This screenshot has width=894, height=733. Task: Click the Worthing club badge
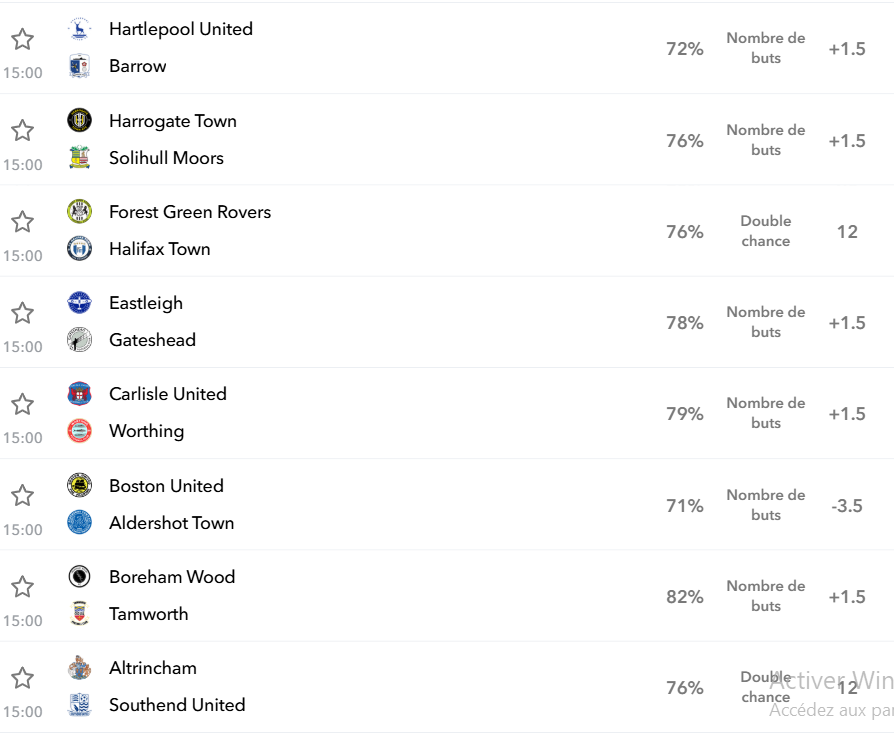pos(79,431)
